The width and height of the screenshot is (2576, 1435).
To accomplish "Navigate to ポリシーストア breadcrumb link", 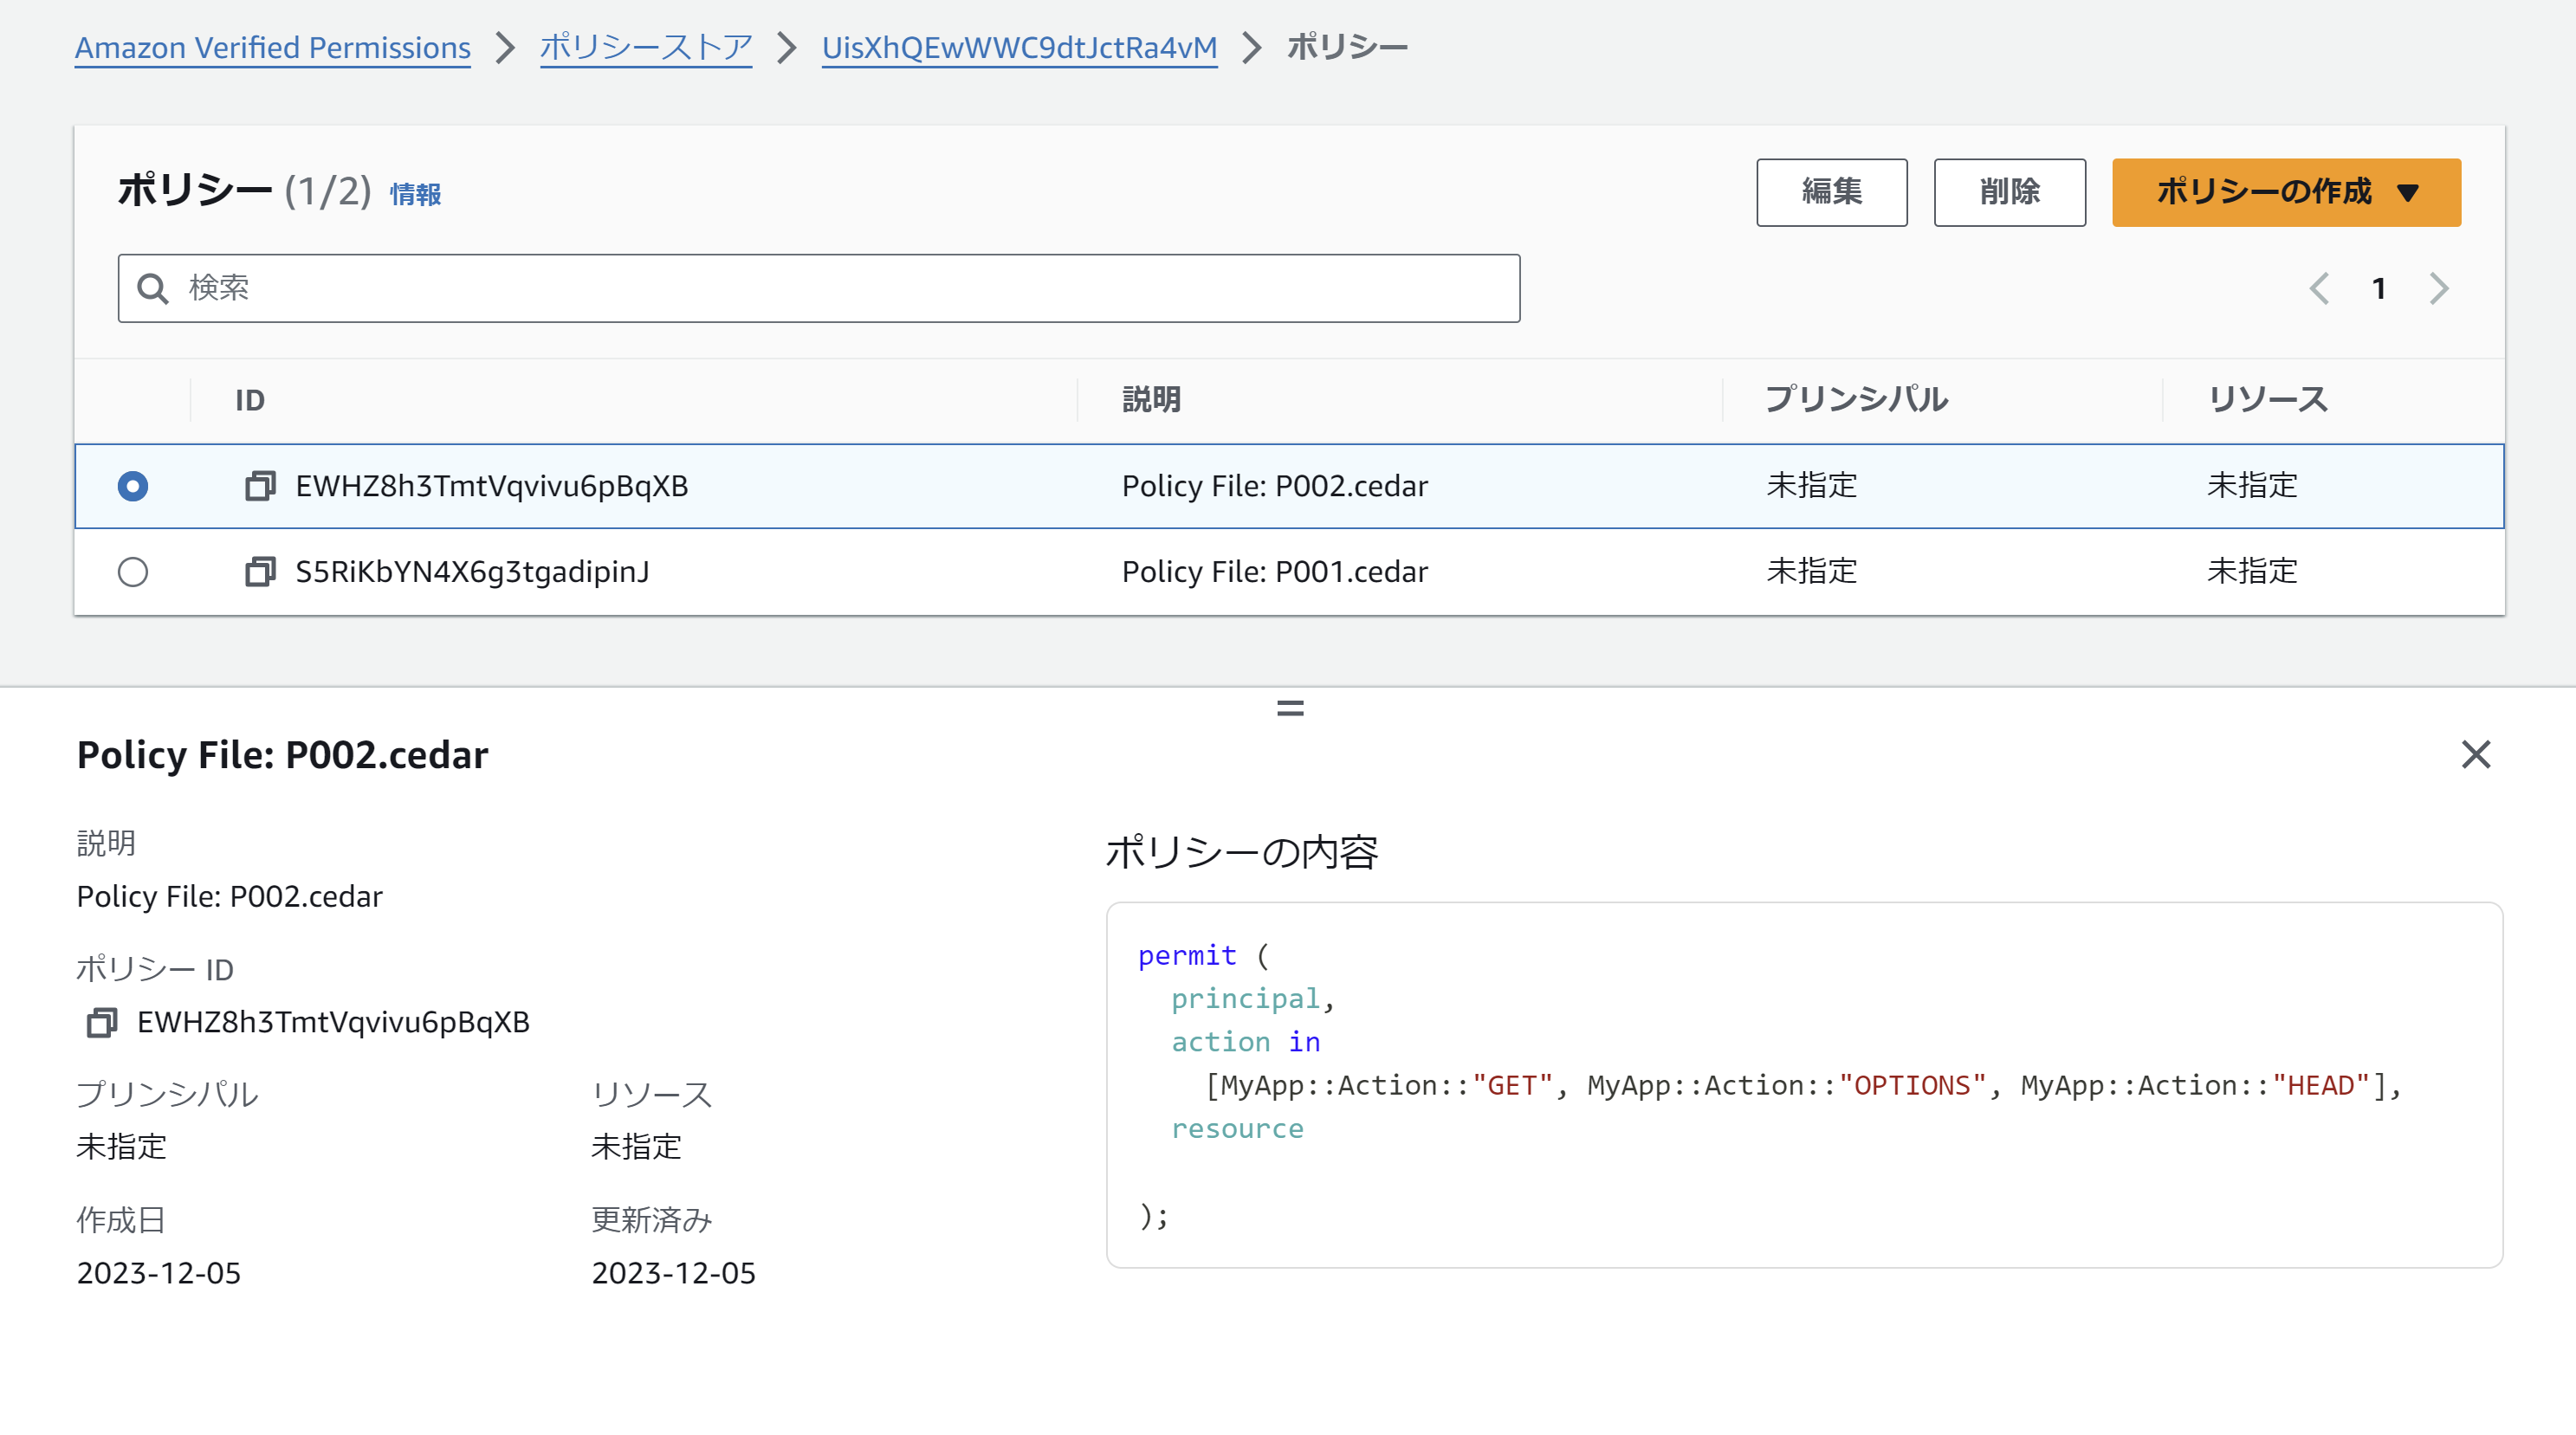I will tap(646, 48).
